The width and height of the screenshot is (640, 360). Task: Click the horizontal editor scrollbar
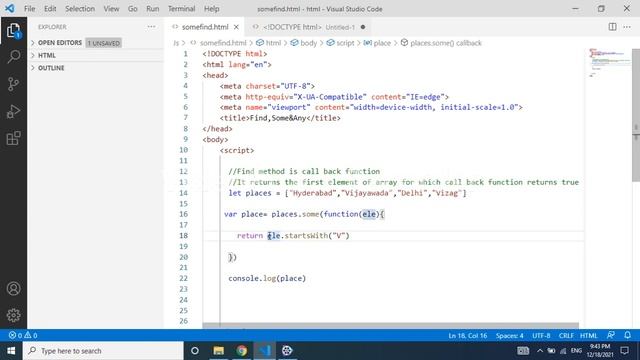390,325
